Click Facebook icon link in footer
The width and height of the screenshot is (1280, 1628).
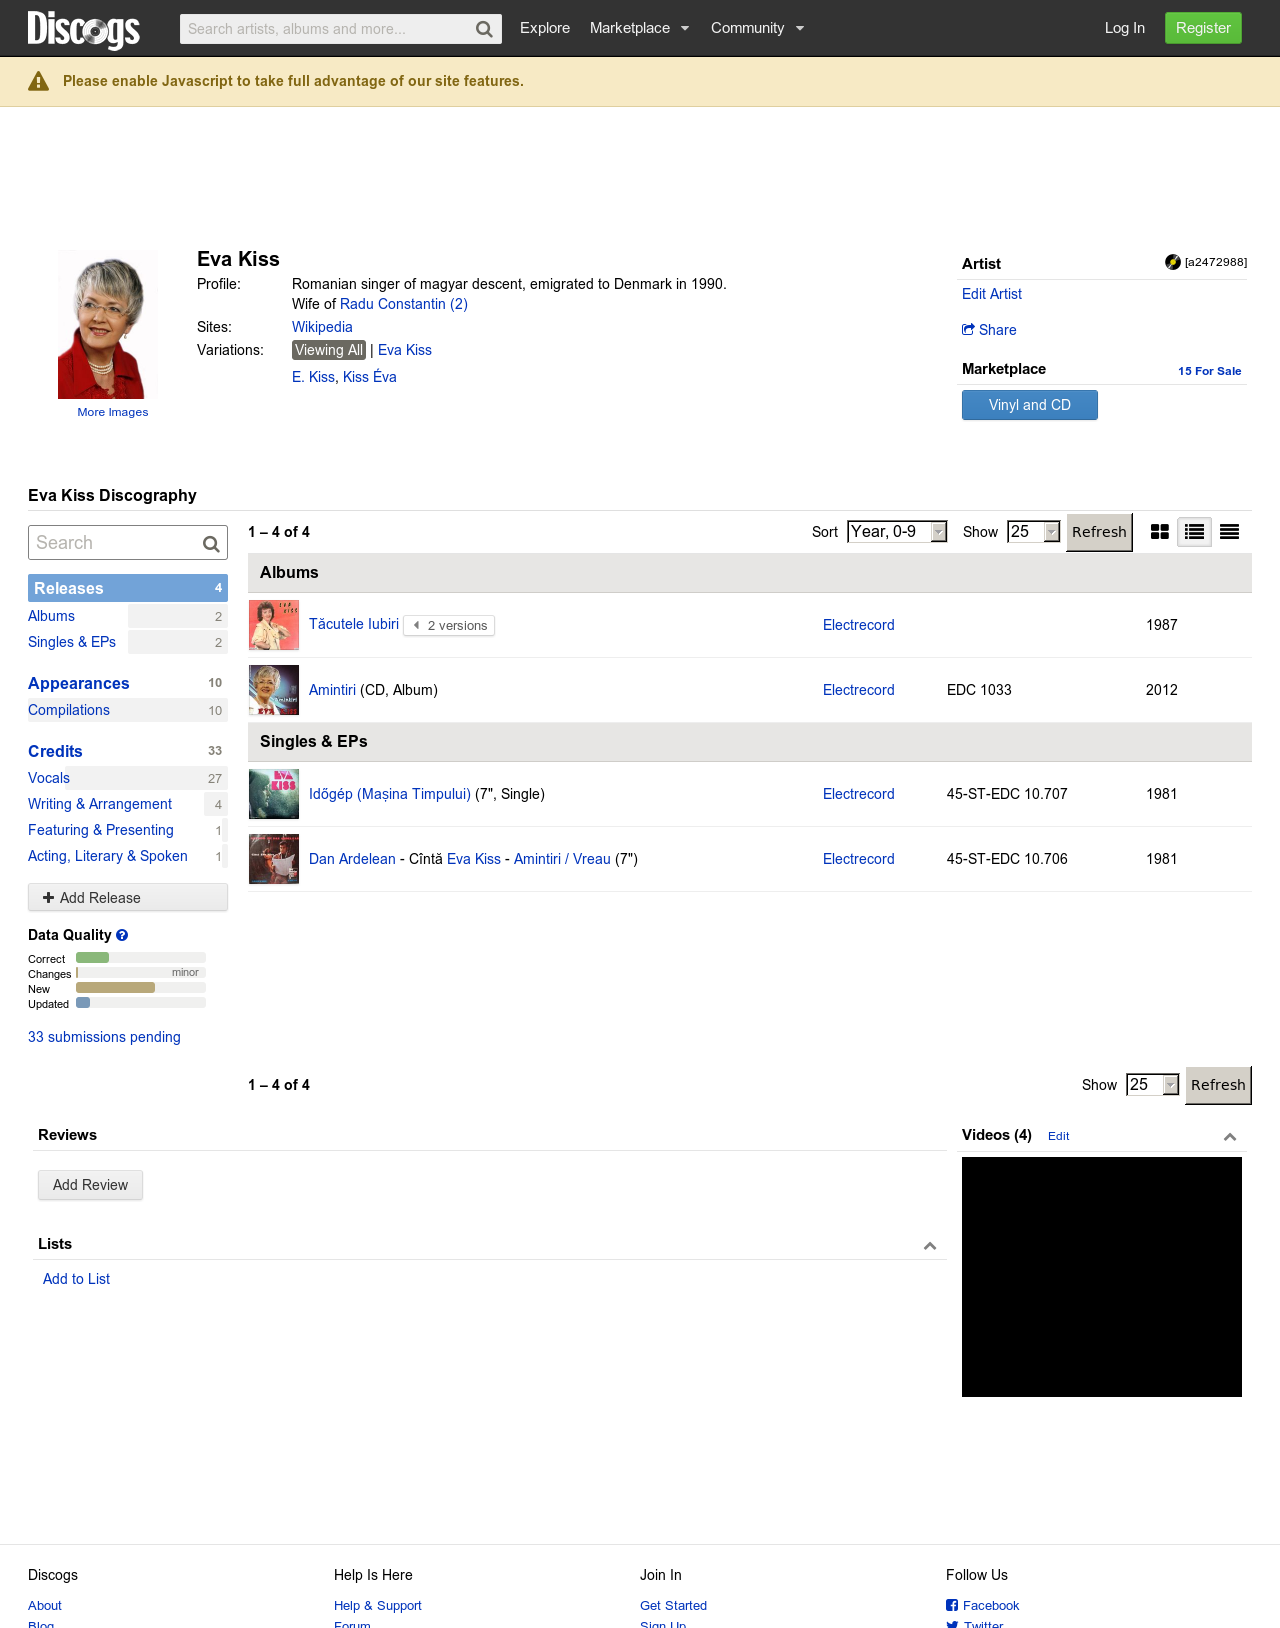coord(982,1605)
